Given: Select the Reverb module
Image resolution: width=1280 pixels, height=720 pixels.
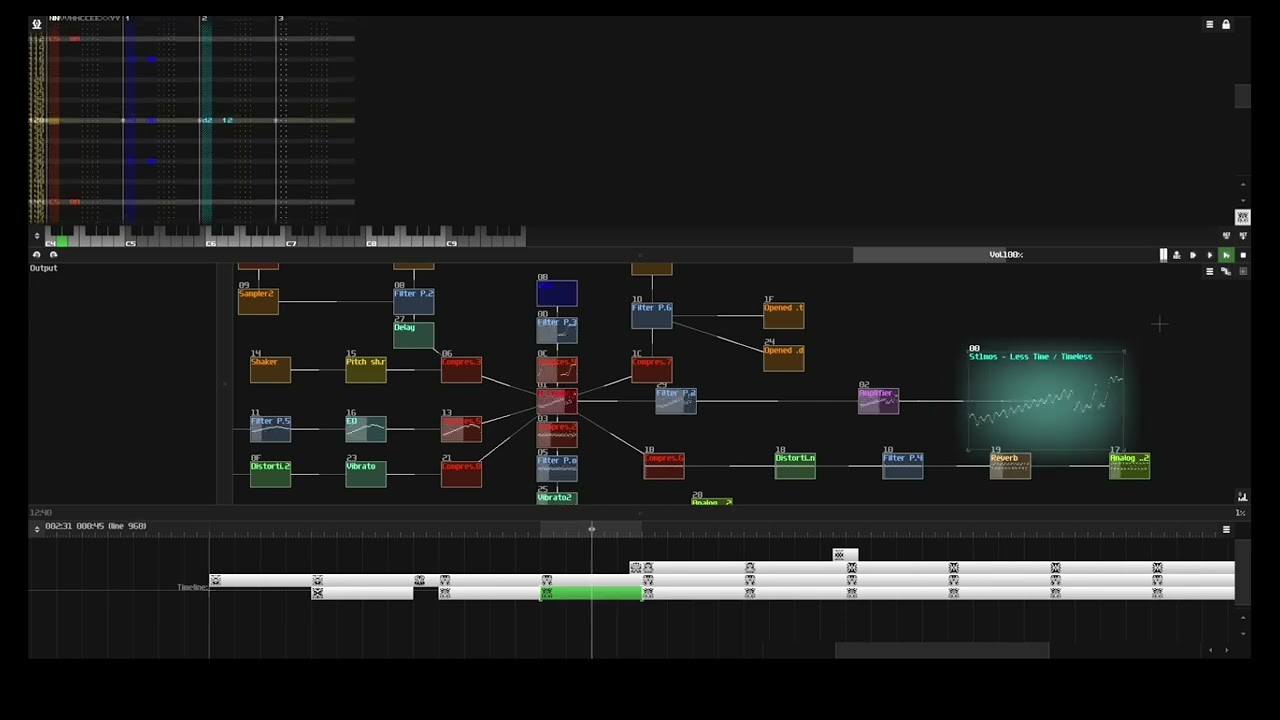Looking at the screenshot, I should tap(1010, 466).
